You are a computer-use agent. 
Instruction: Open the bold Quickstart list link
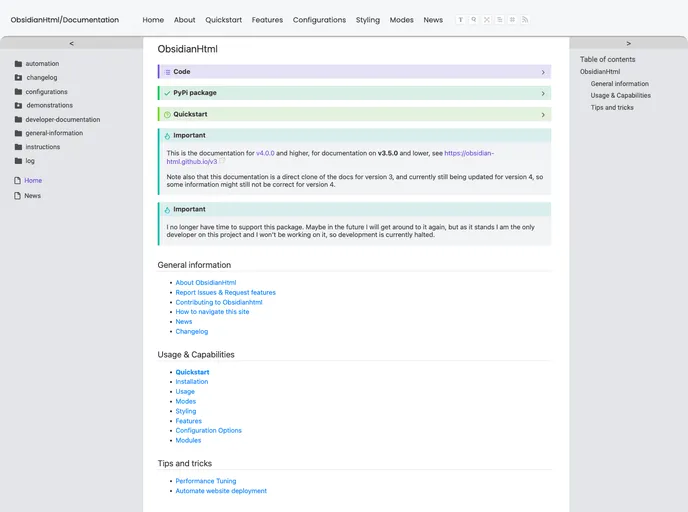click(192, 372)
